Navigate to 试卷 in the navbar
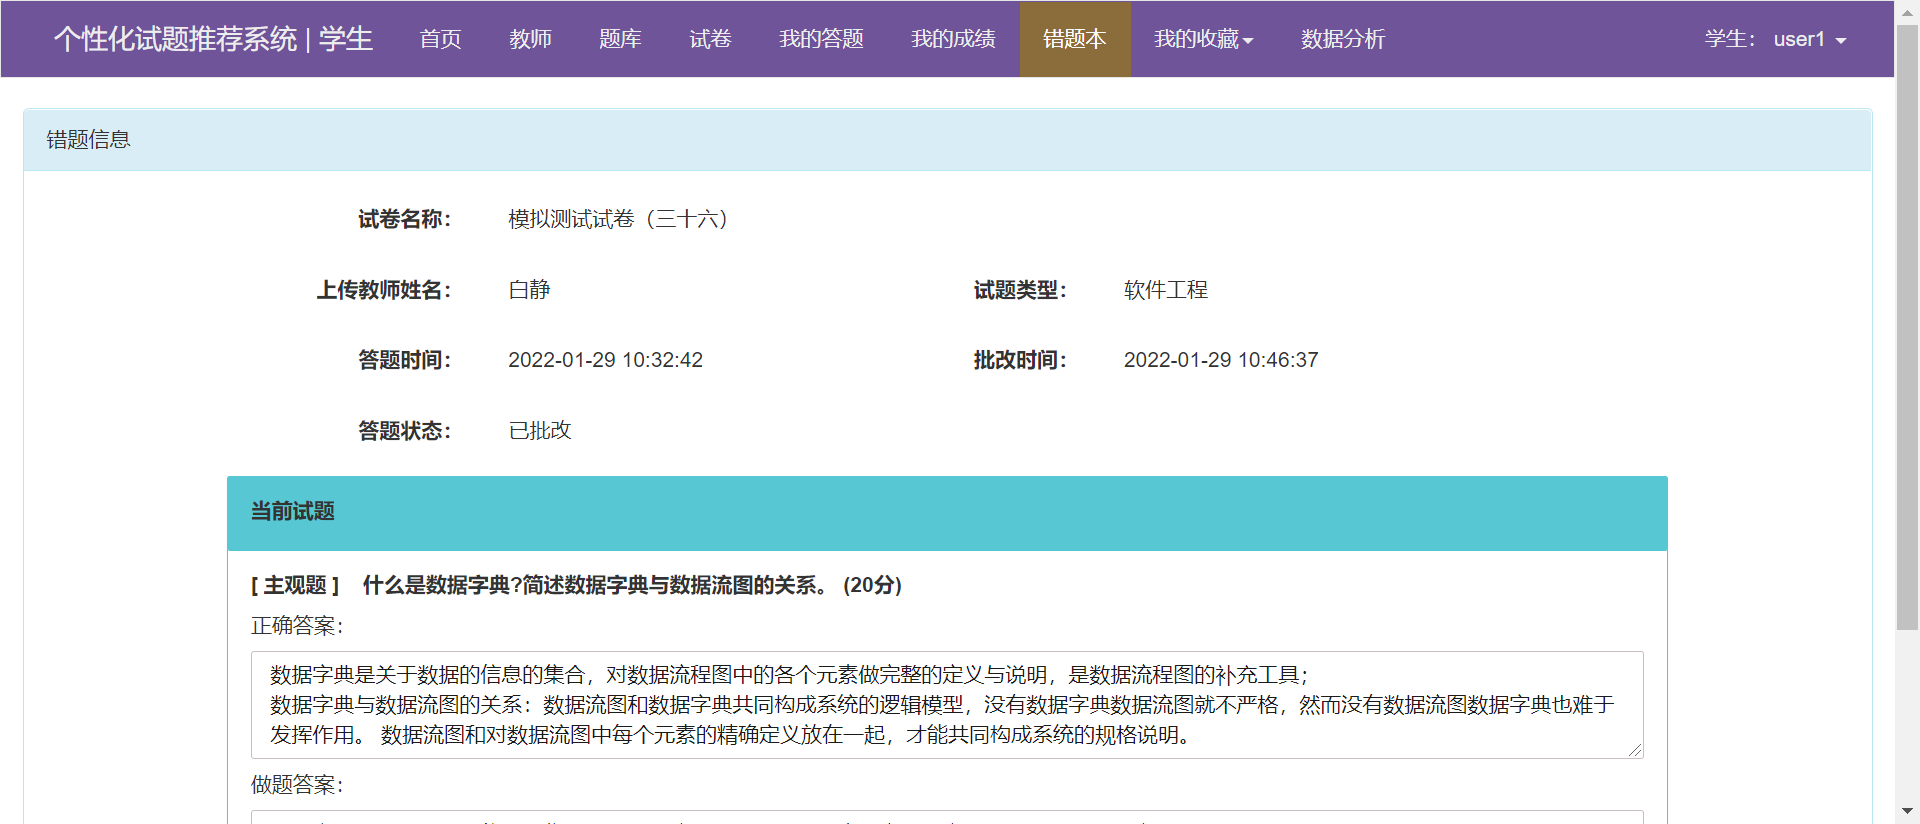 (x=710, y=39)
